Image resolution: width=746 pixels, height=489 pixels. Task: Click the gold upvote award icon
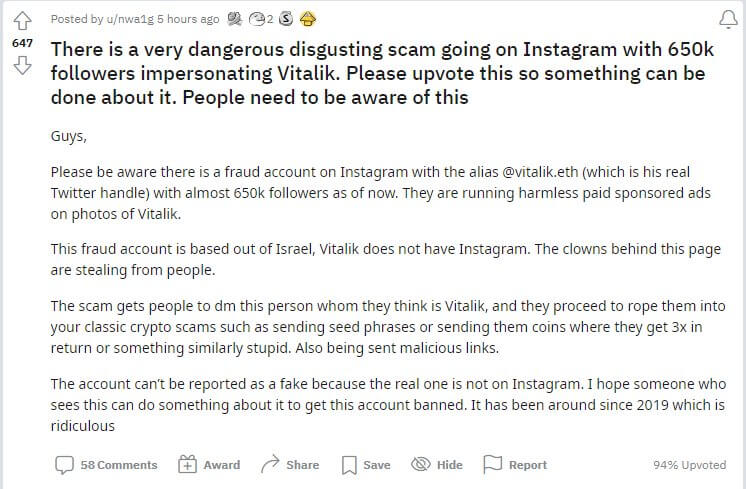308,19
